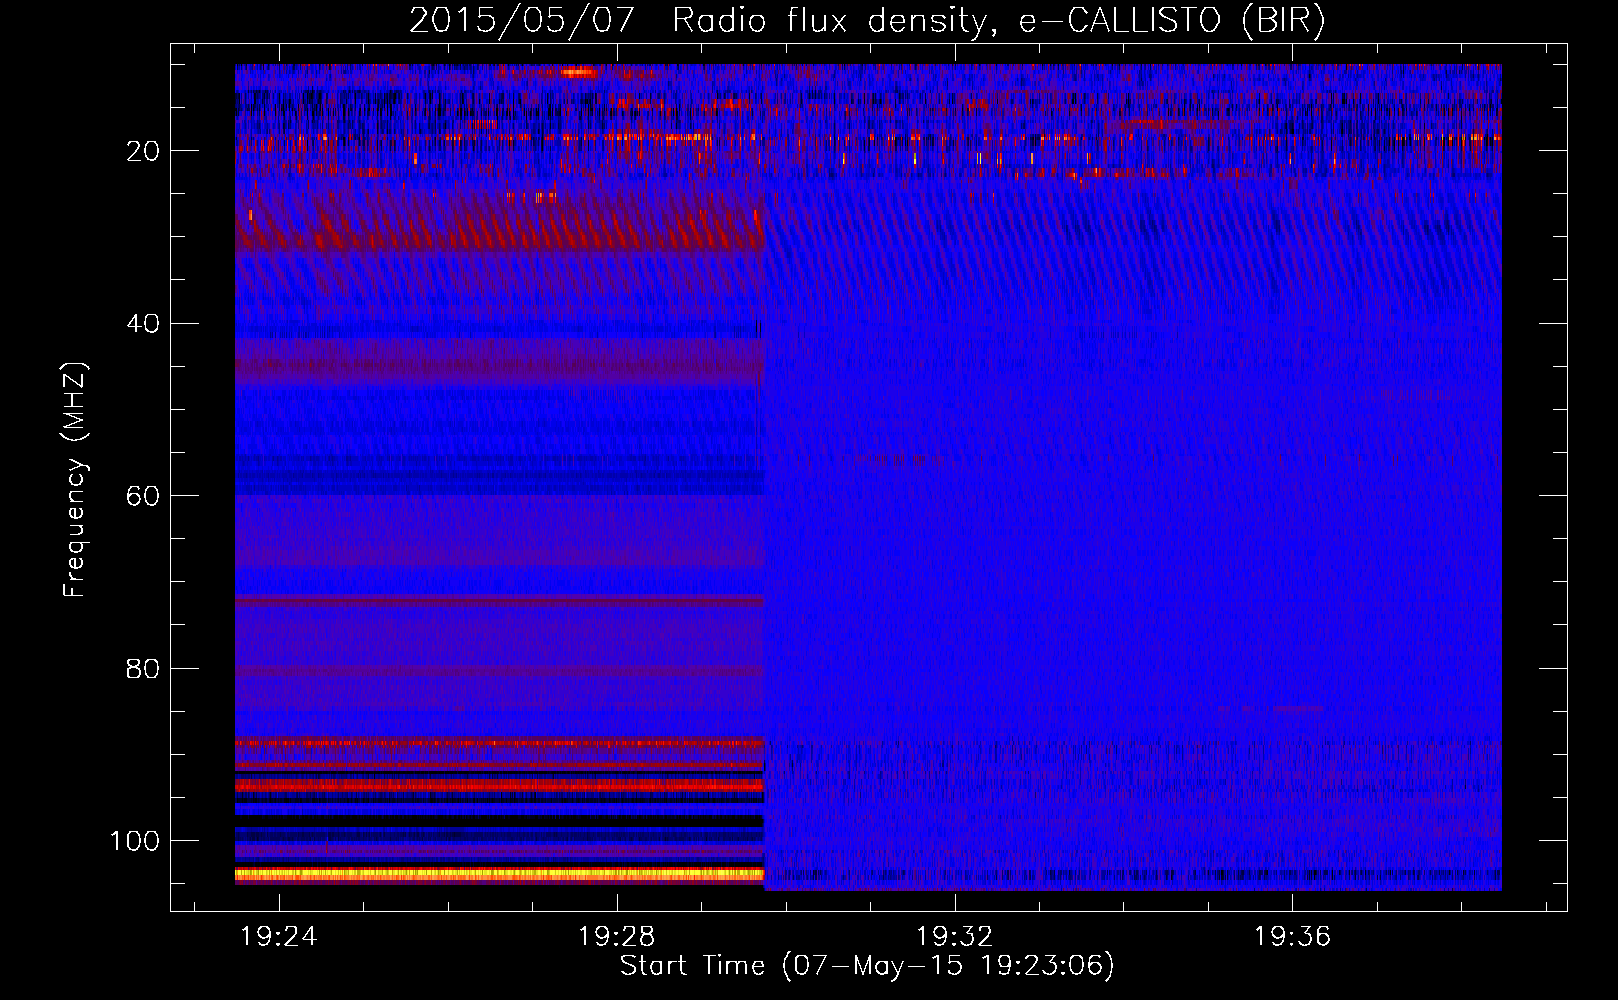Image resolution: width=1618 pixels, height=1000 pixels.
Task: Click the 40 MHz frequency tick label
Action: 143,324
